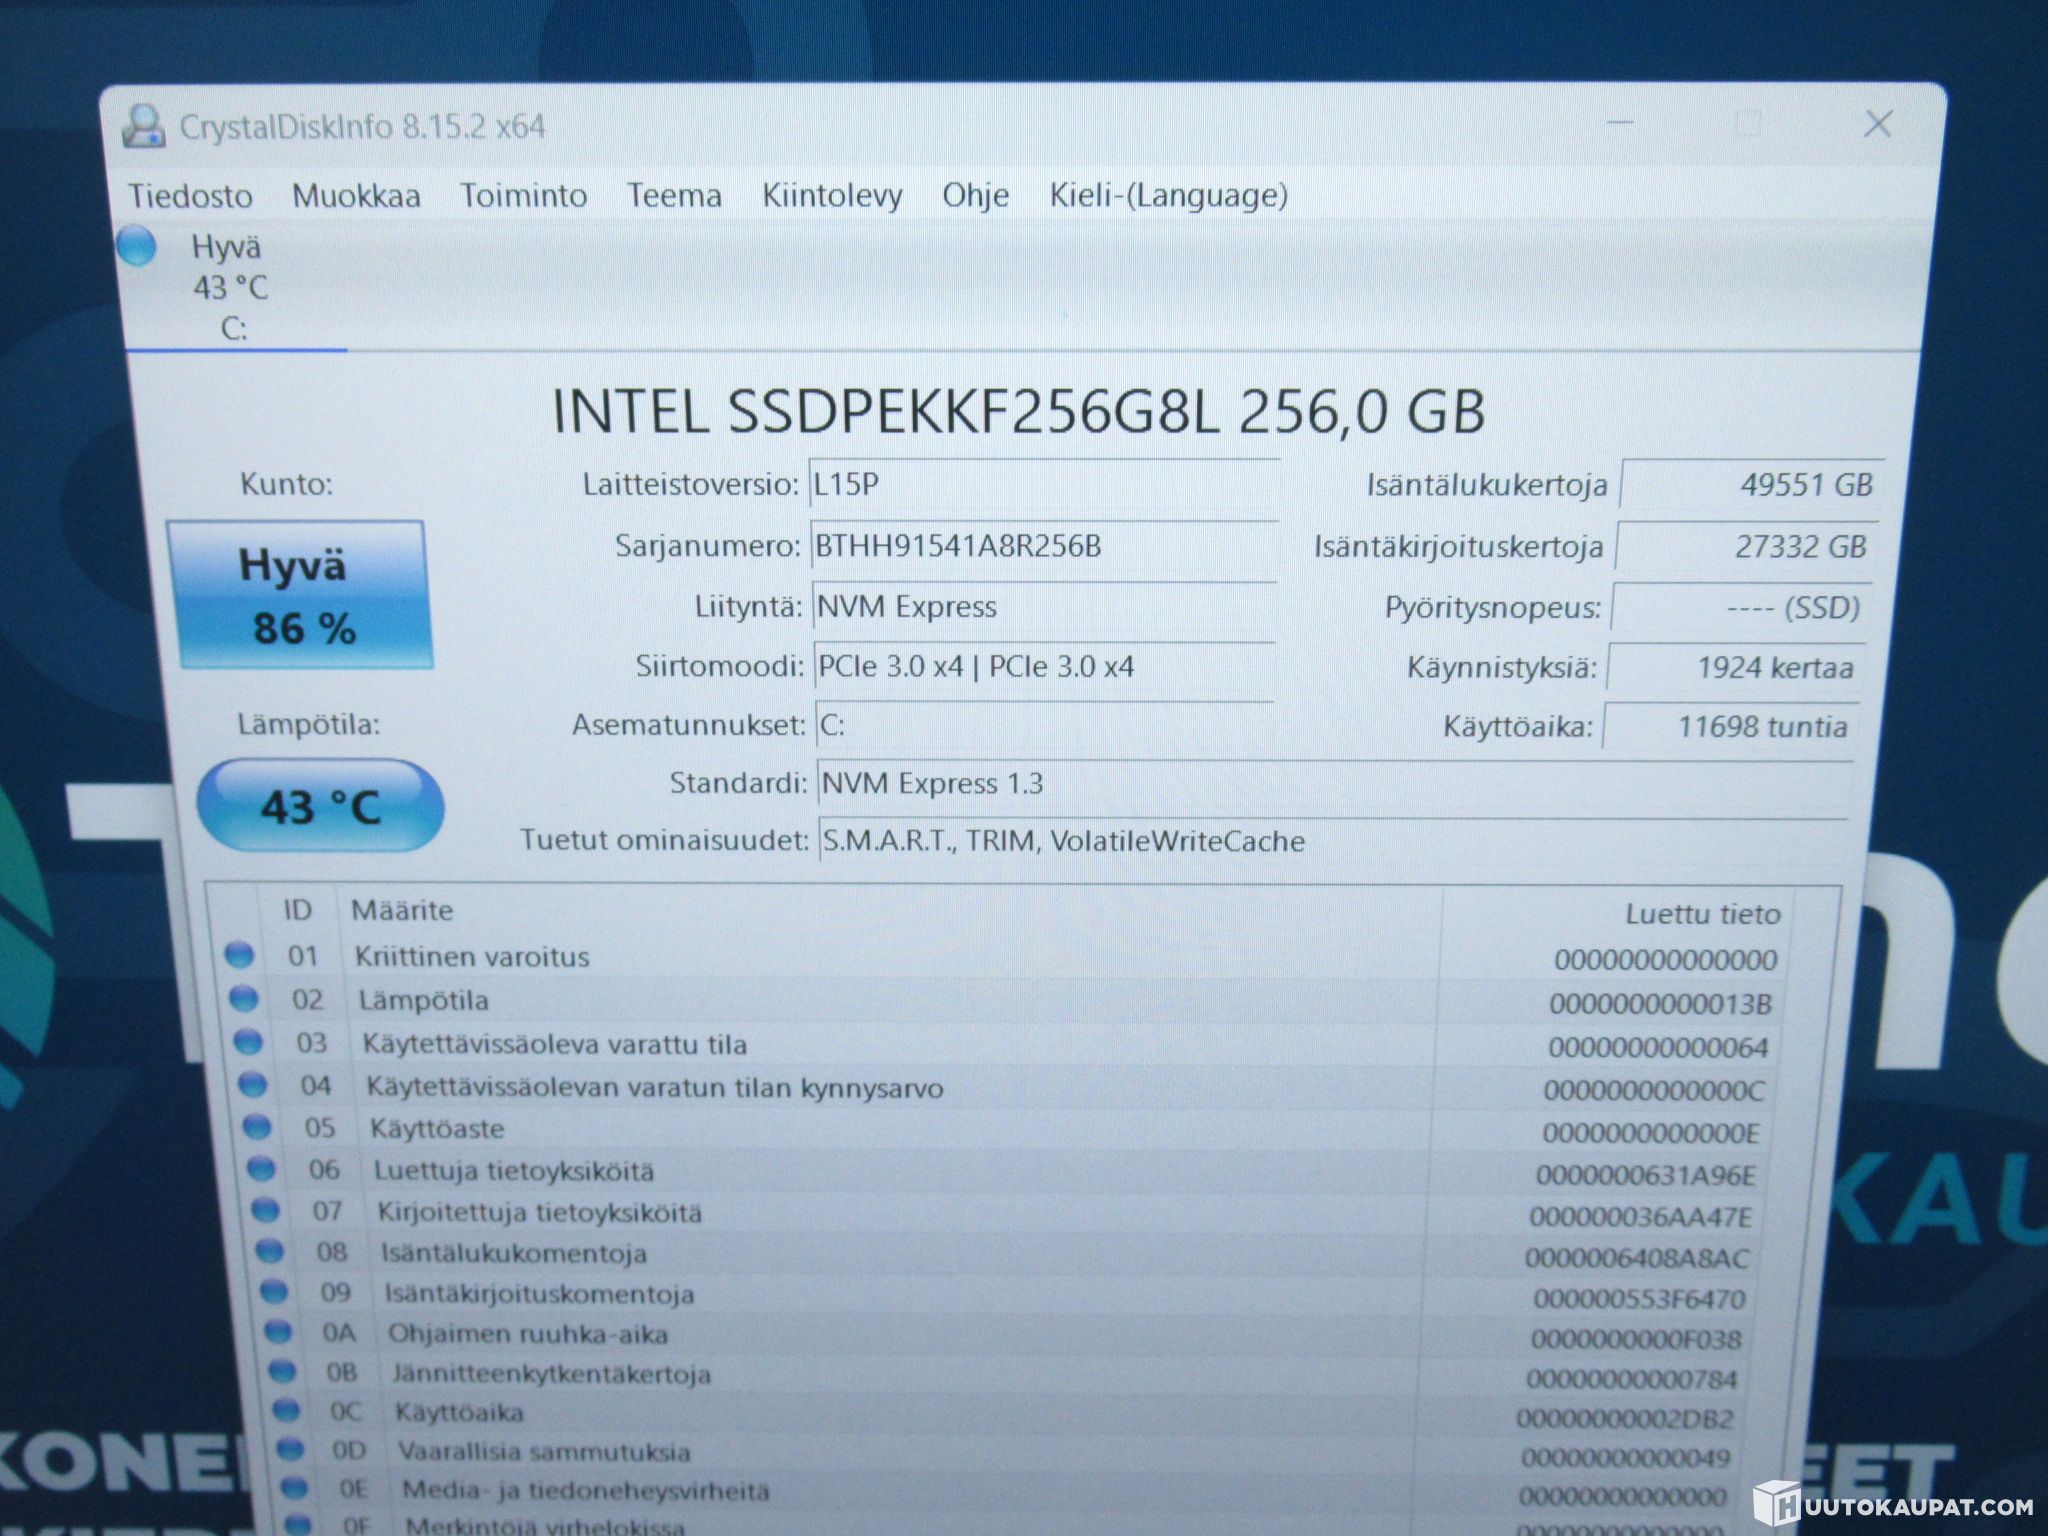The image size is (2048, 1536).
Task: Open the Kiintolevy menu
Action: pos(832,196)
